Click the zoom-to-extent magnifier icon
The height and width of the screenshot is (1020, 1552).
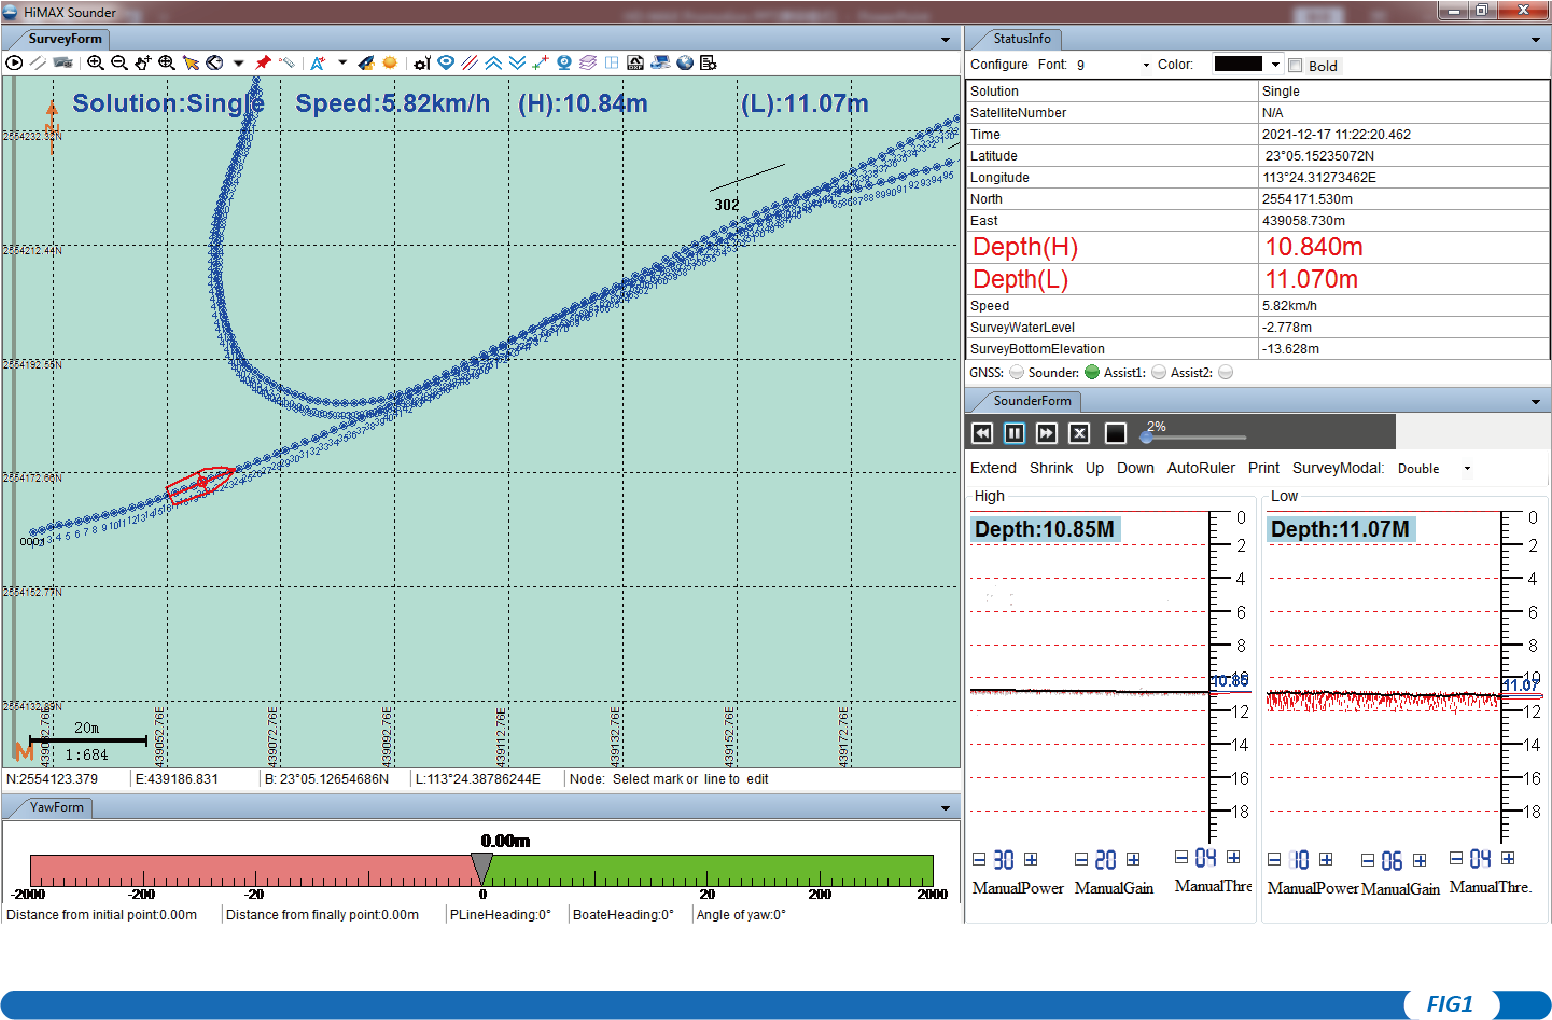(x=166, y=62)
